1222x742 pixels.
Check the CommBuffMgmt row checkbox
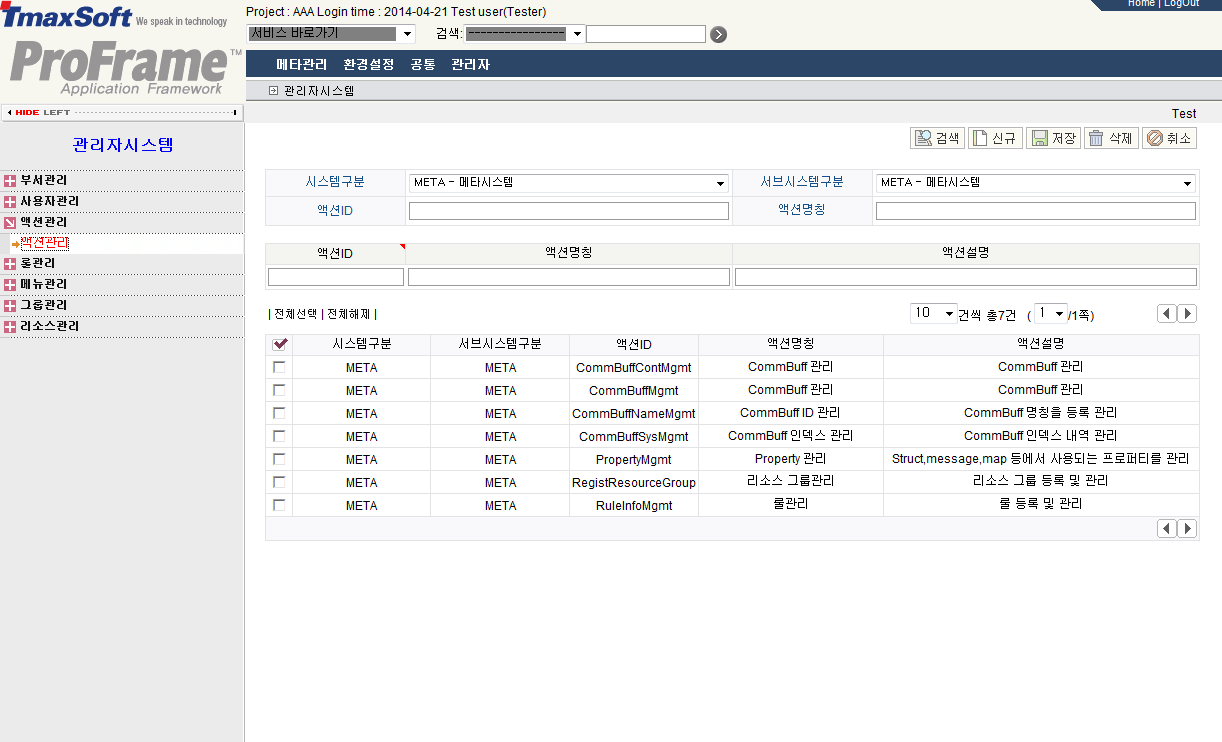tap(279, 390)
